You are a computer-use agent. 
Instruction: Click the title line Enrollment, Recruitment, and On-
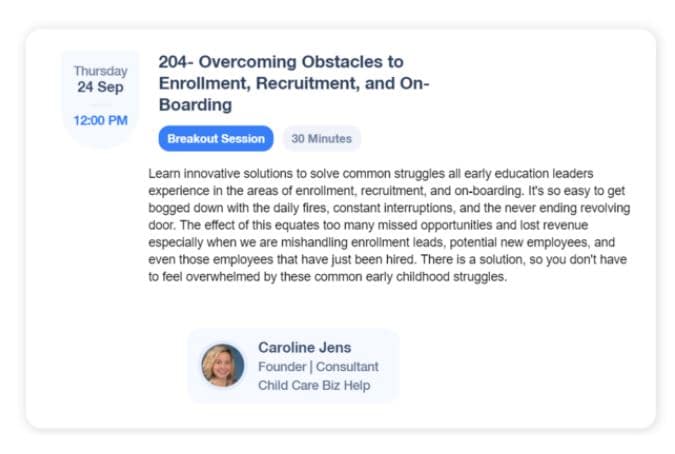pos(294,83)
